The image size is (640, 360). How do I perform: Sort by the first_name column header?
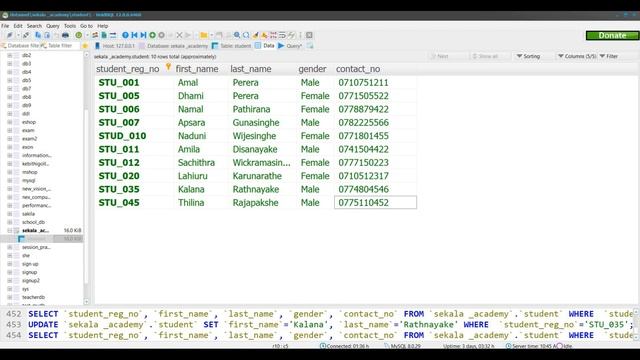pos(197,69)
